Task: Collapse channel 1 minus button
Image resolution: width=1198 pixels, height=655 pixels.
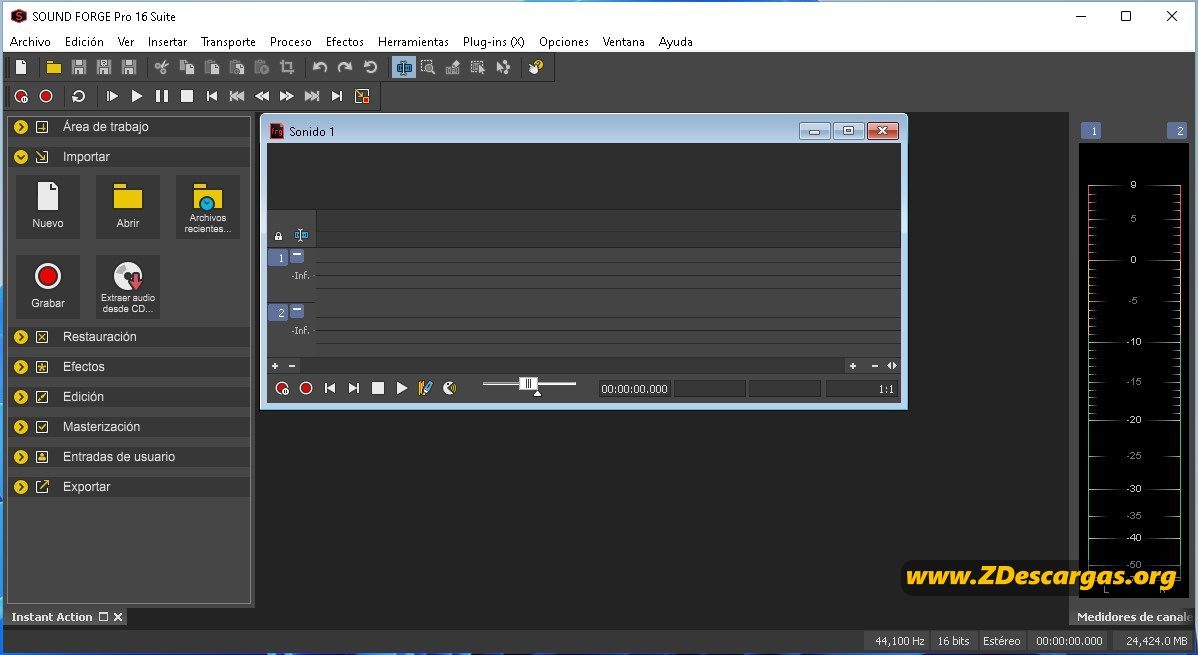Action: point(297,255)
